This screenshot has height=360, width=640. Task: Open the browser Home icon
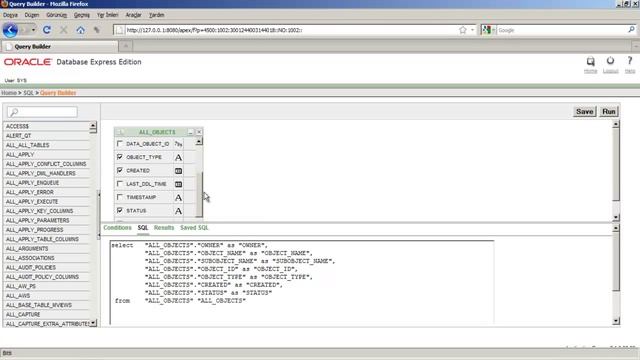80,30
